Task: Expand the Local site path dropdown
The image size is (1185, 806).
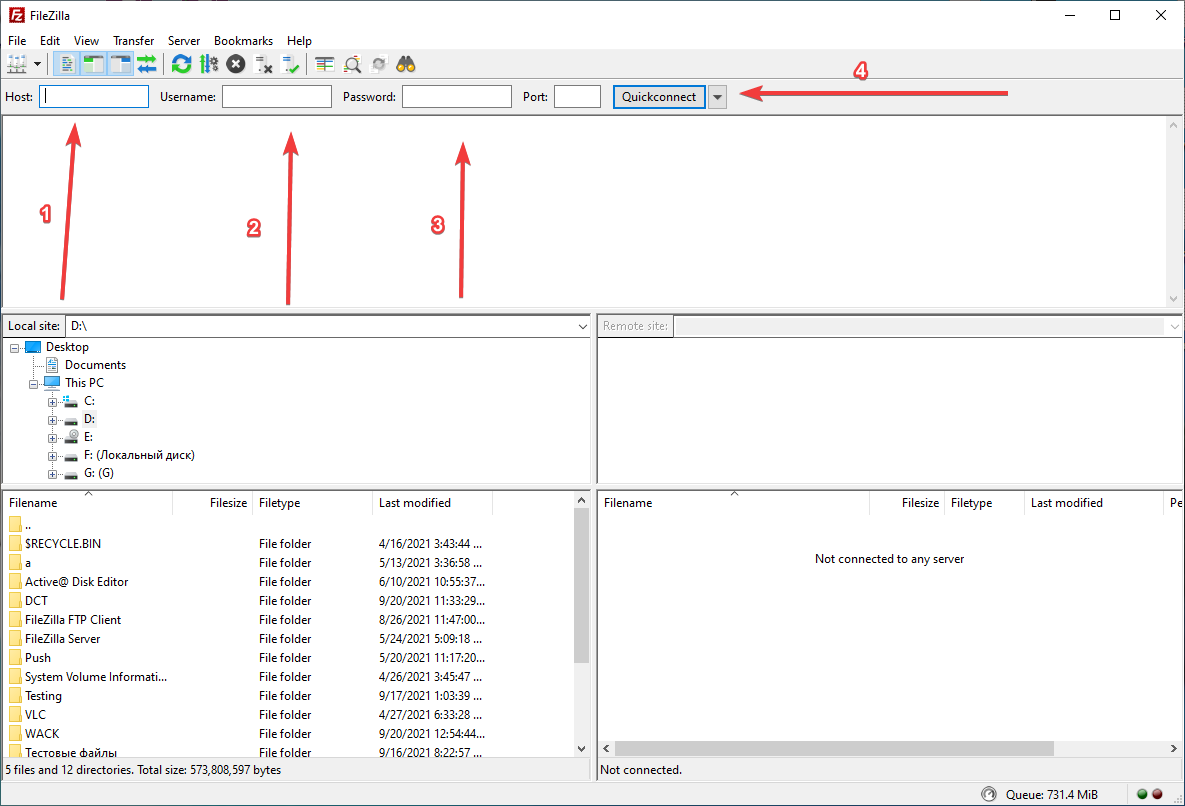Action: tap(582, 326)
